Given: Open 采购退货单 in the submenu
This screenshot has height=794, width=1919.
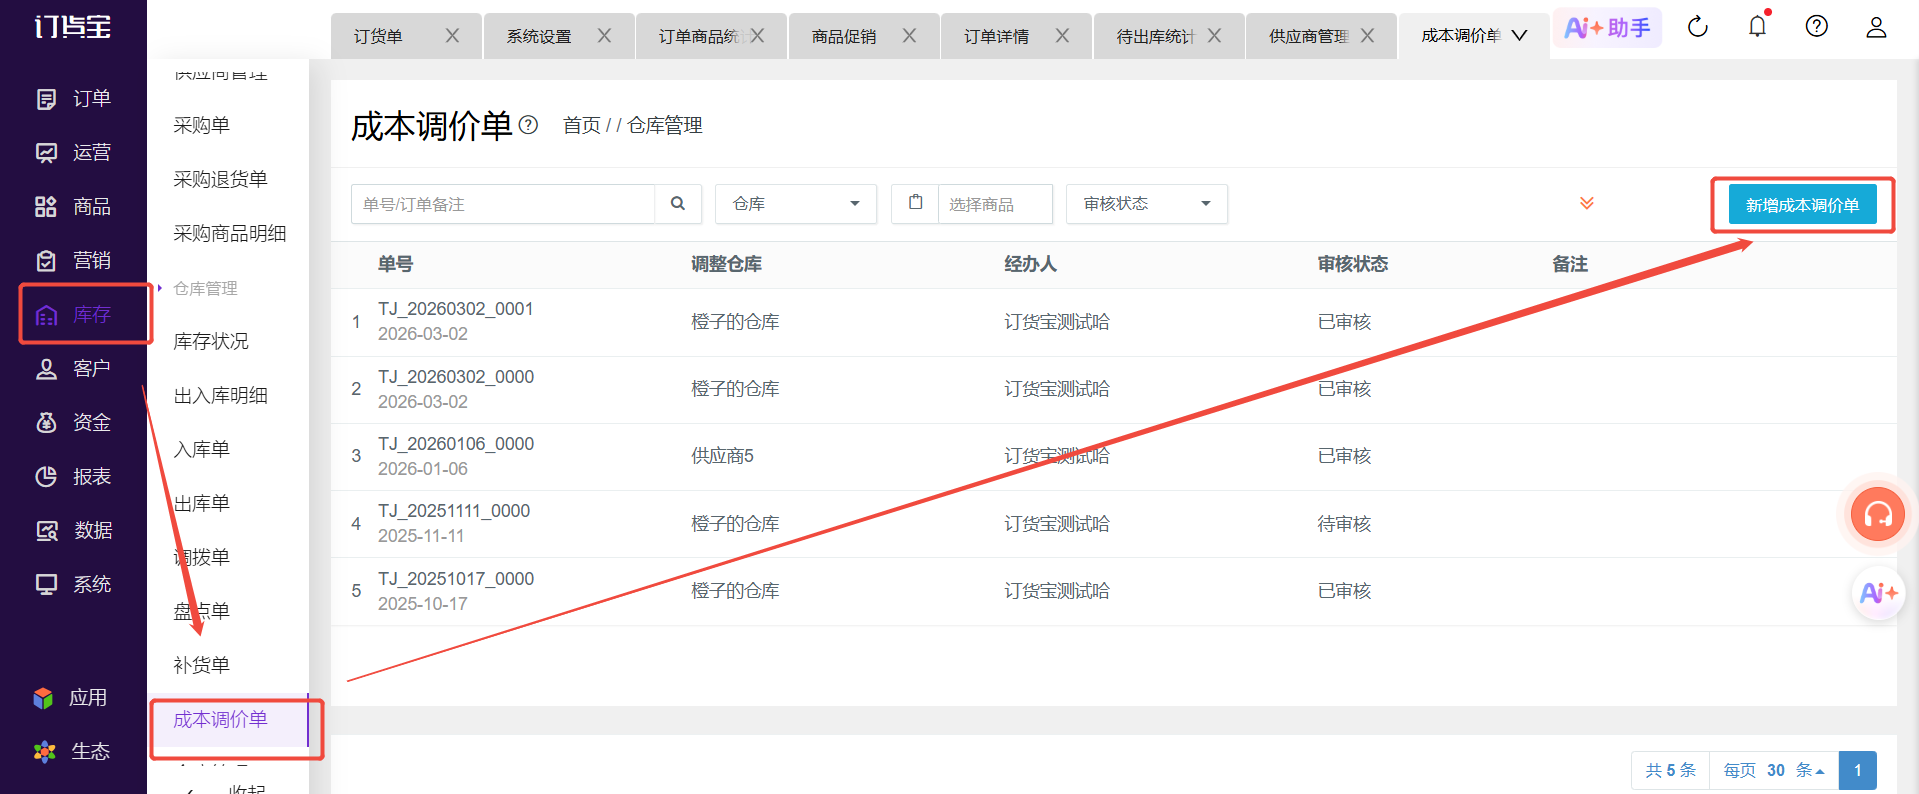Looking at the screenshot, I should coord(220,179).
